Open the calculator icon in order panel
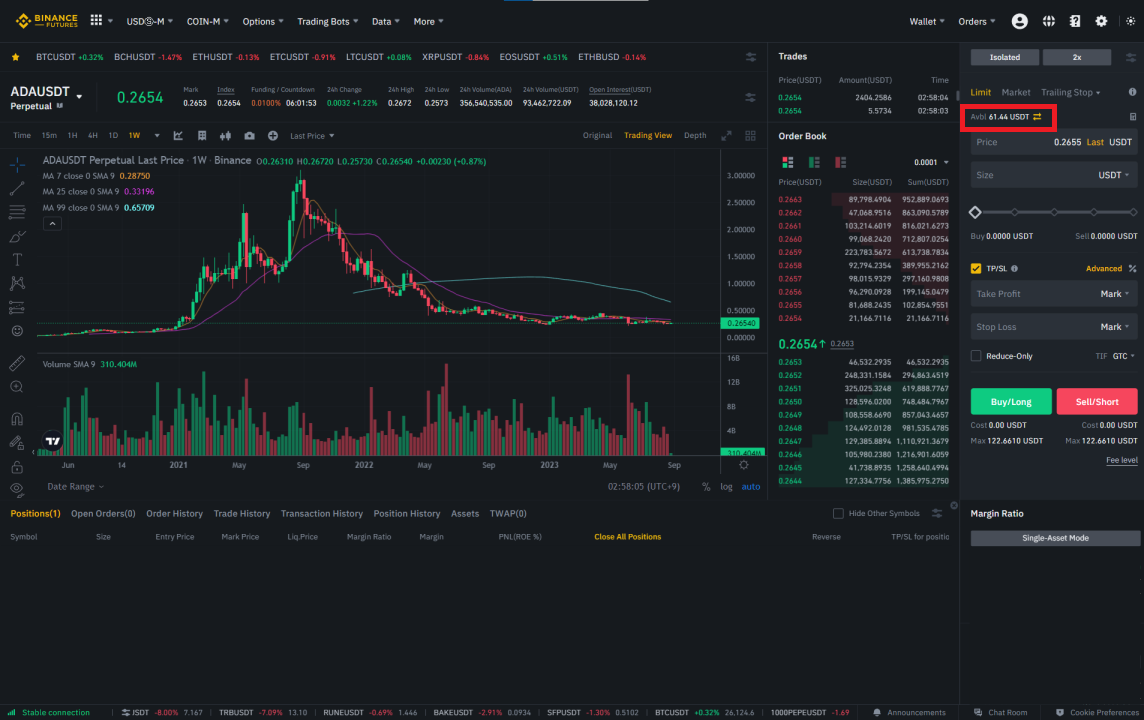The image size is (1144, 720). (x=1132, y=117)
